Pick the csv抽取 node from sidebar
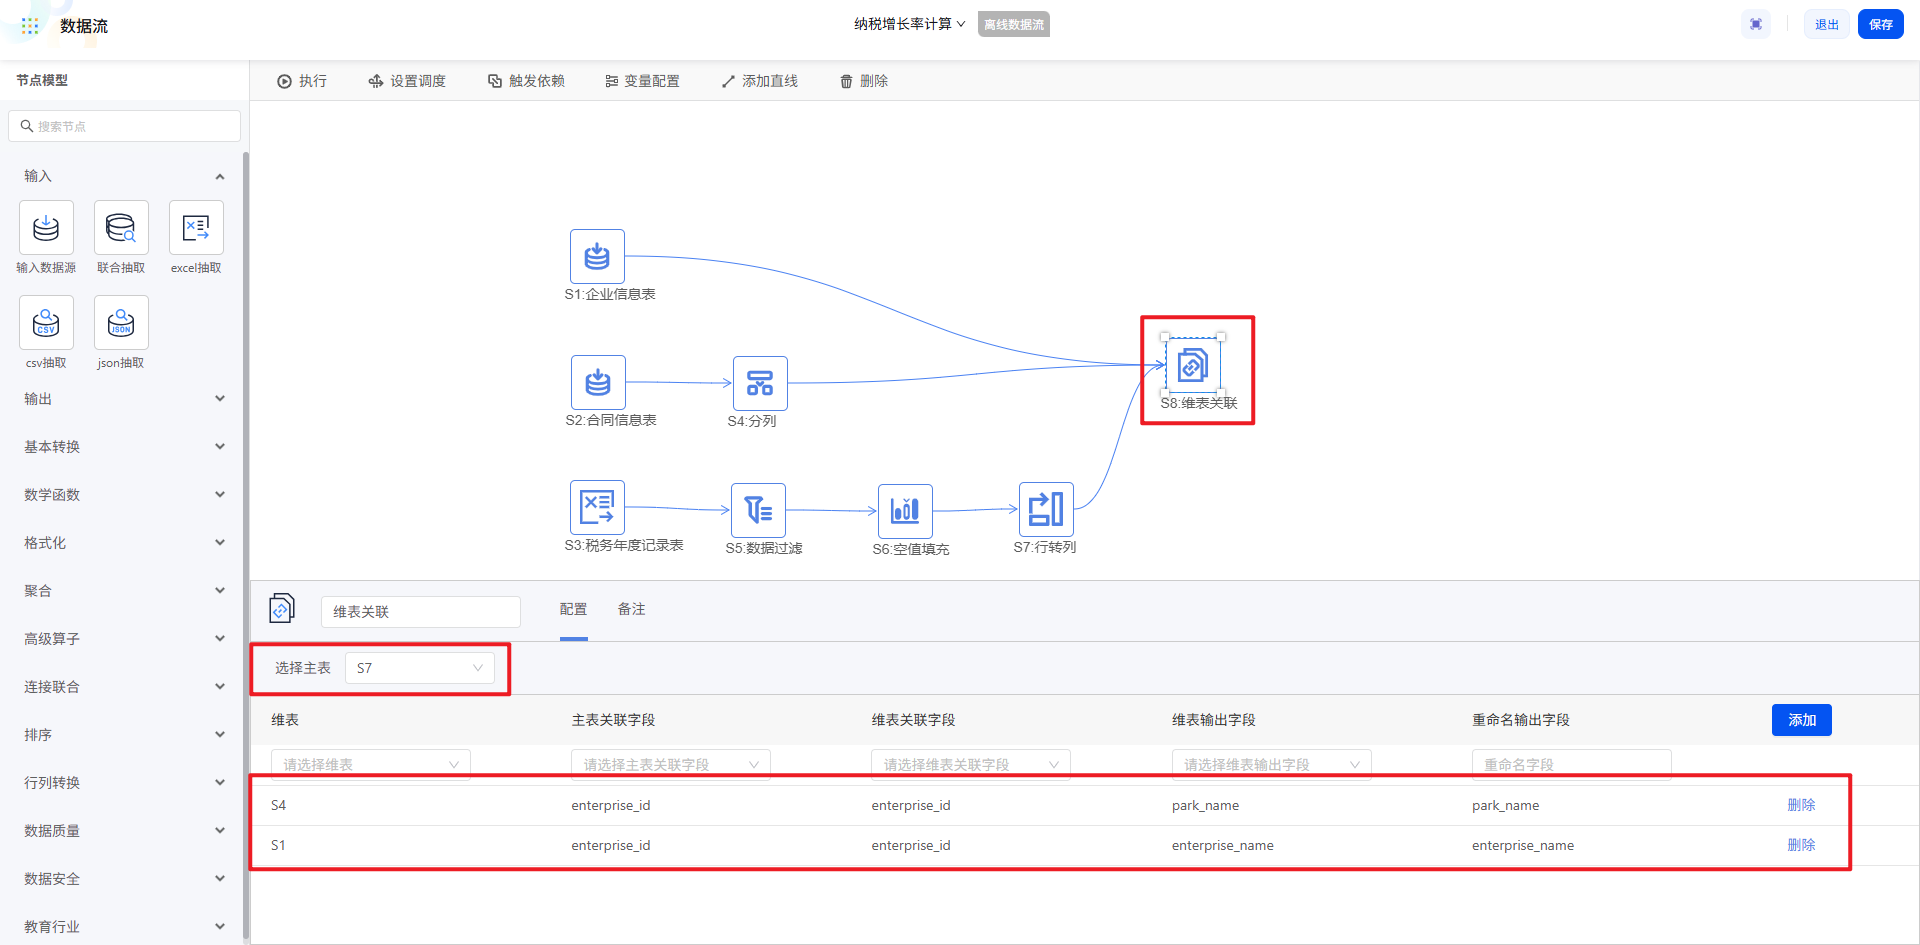Image resolution: width=1920 pixels, height=945 pixels. point(46,323)
